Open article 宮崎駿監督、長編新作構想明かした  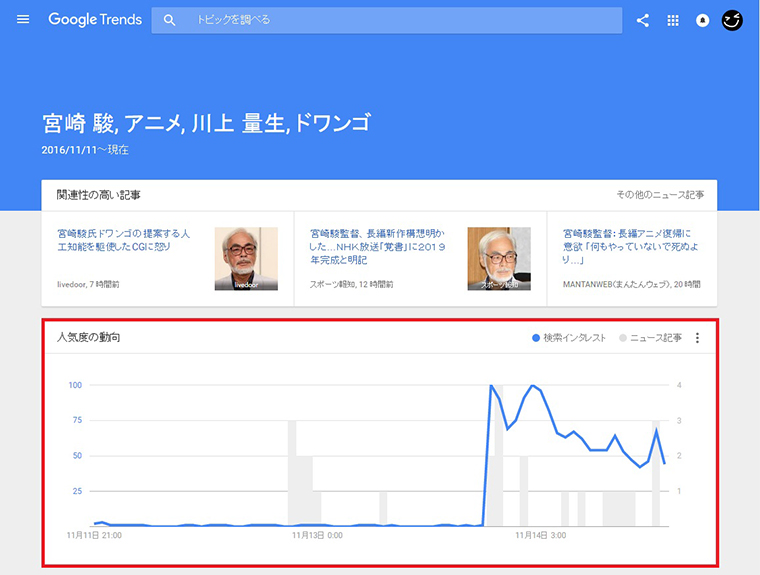[x=377, y=247]
